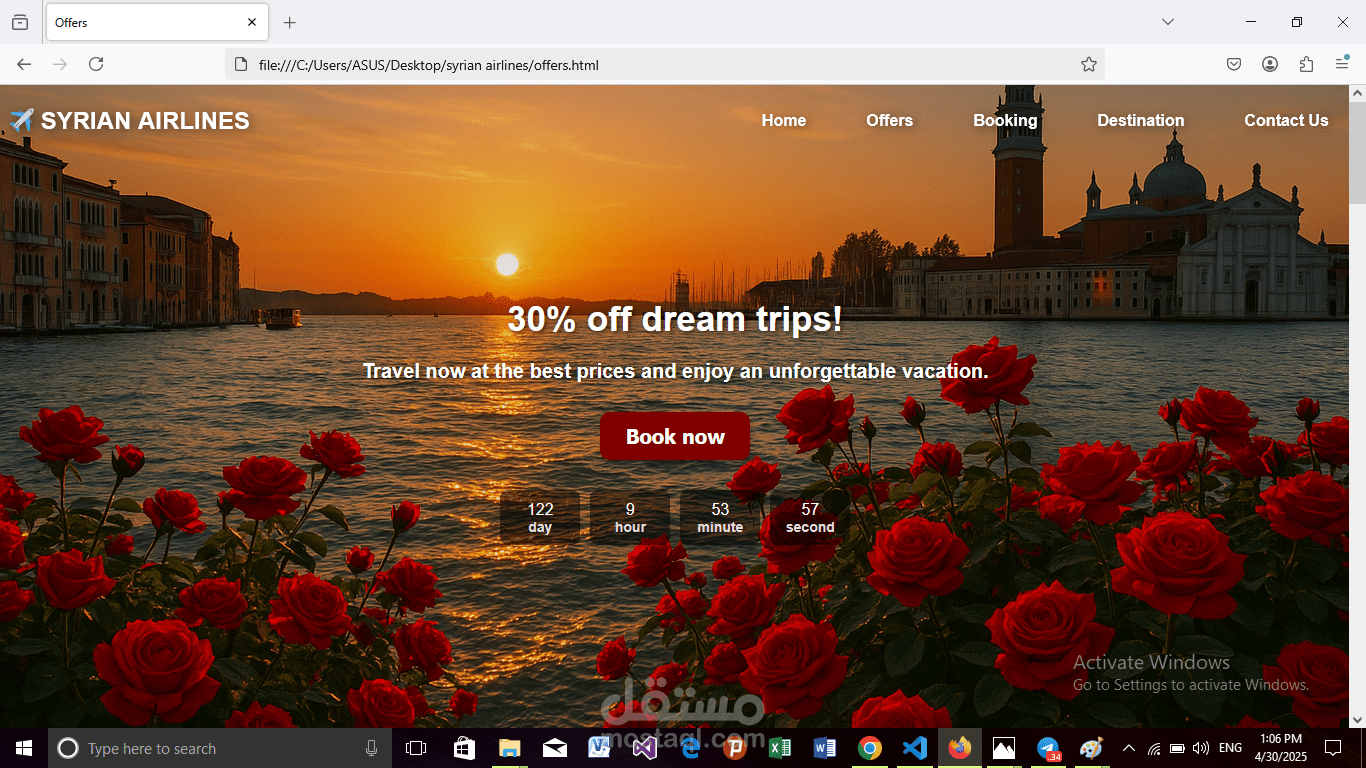Open the Pocket save icon
This screenshot has height=768, width=1366.
coord(1234,64)
